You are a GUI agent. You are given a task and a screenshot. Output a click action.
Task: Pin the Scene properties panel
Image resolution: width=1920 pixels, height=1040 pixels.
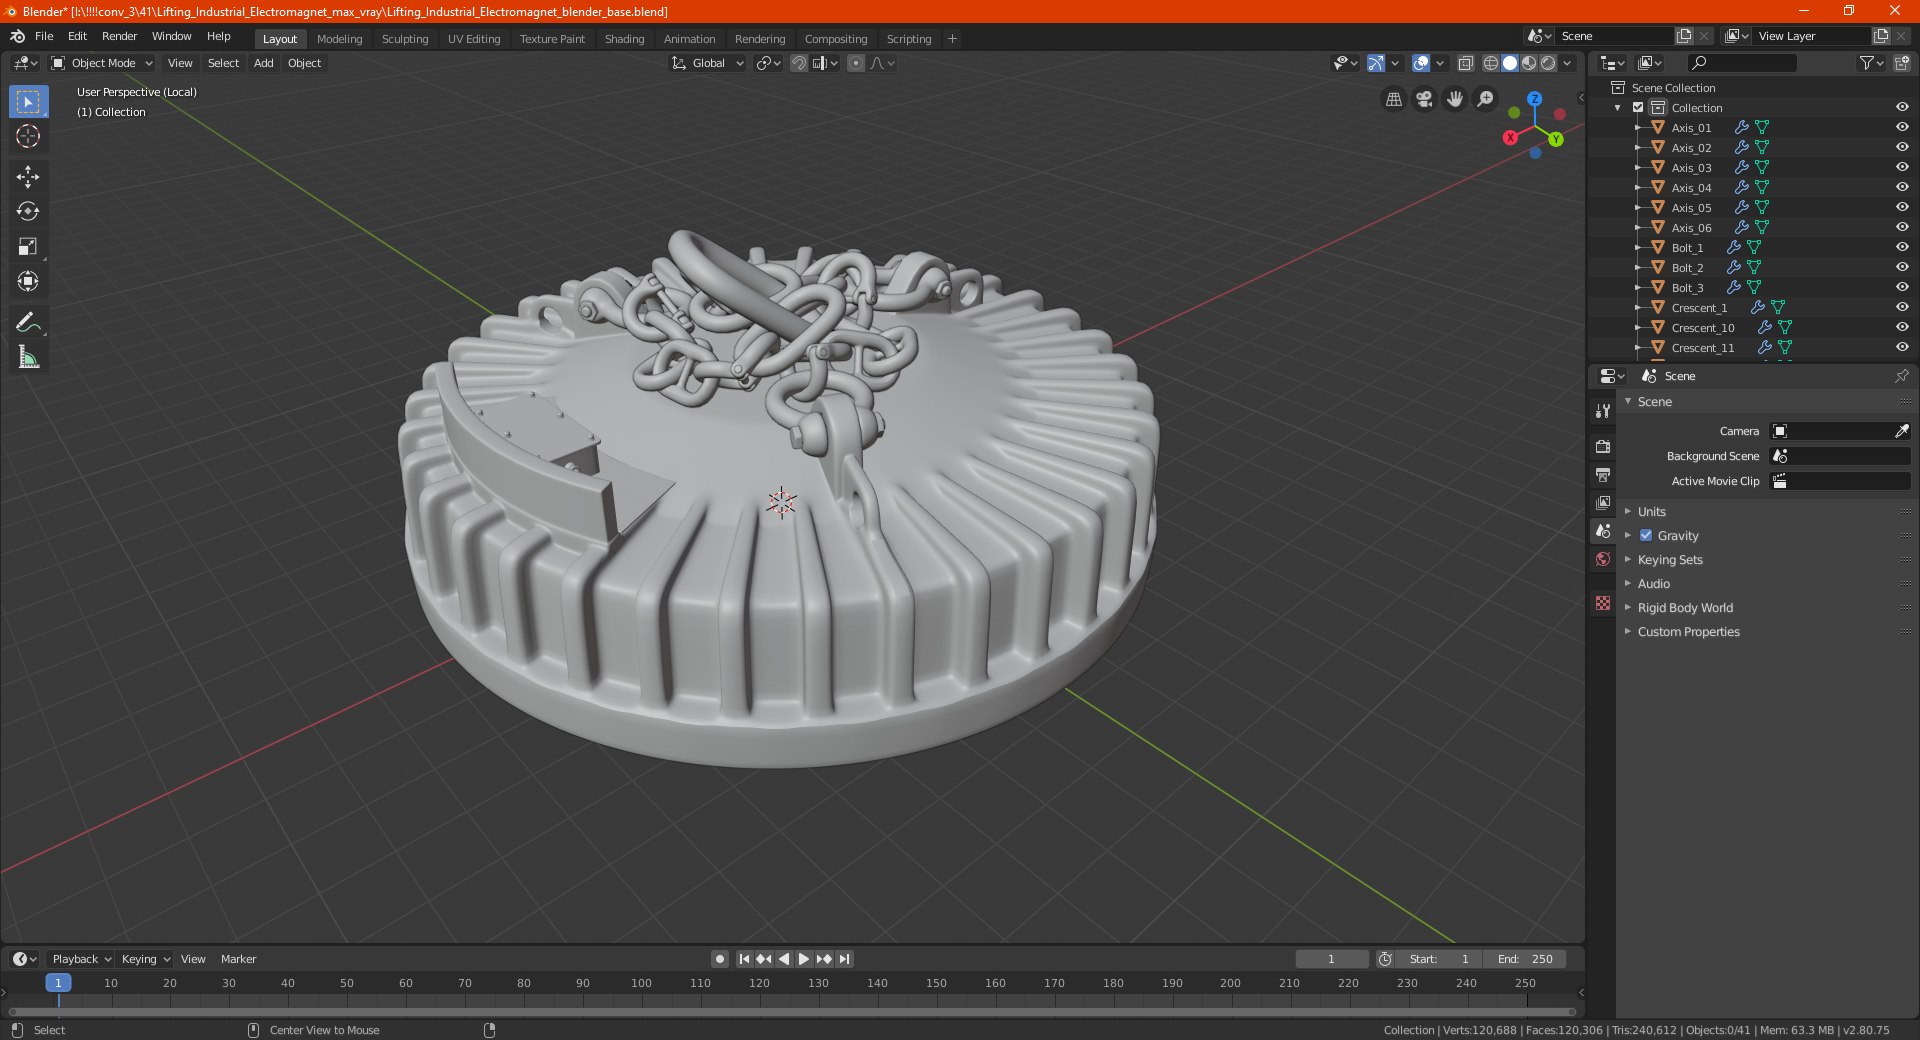pyautogui.click(x=1901, y=376)
